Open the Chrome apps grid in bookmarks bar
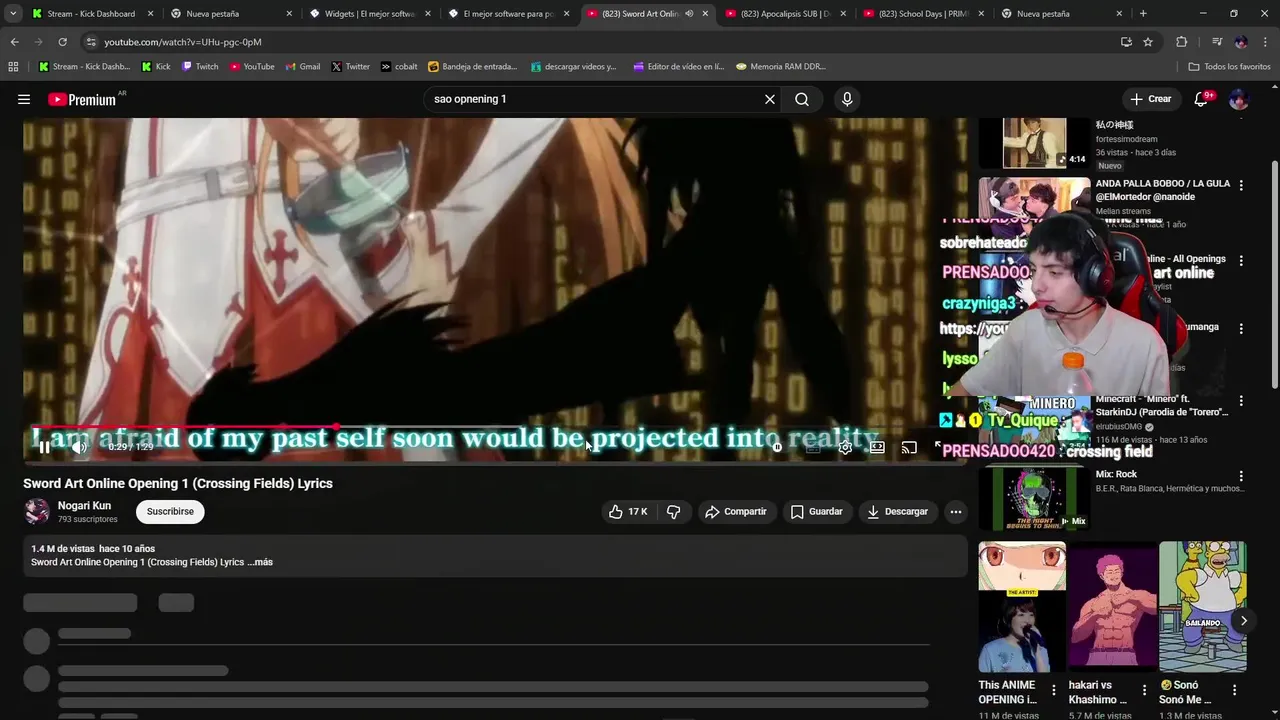This screenshot has height=720, width=1280. pyautogui.click(x=13, y=67)
